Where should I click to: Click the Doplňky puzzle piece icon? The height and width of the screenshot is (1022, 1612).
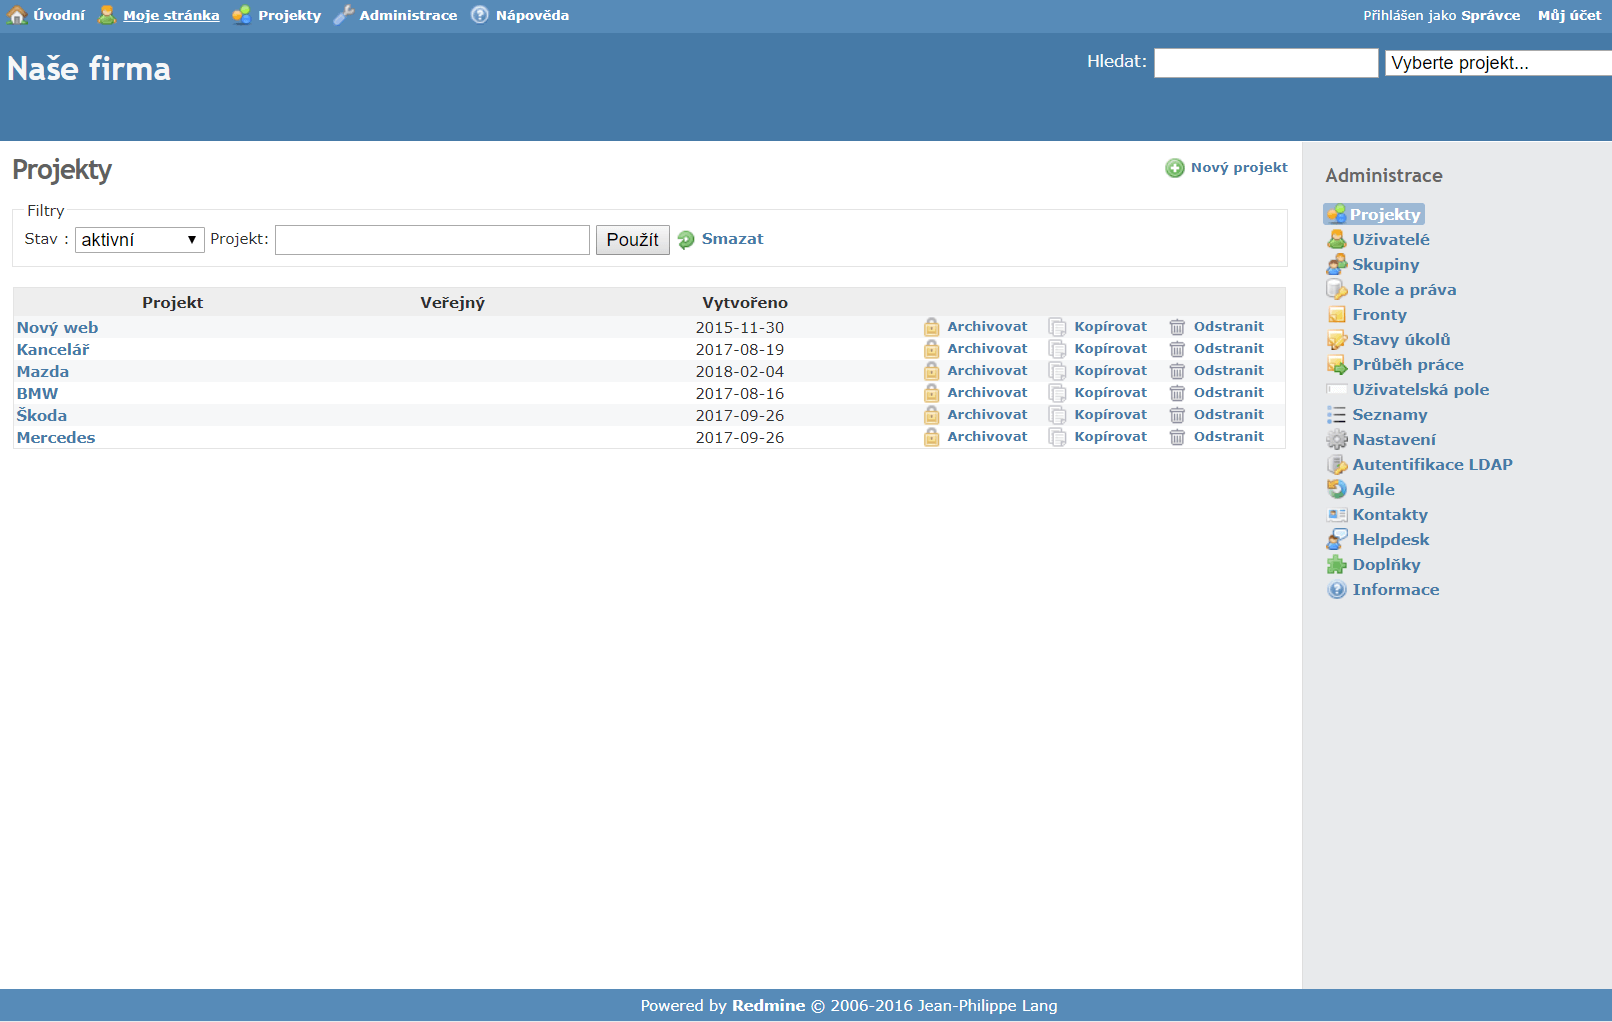click(x=1337, y=564)
